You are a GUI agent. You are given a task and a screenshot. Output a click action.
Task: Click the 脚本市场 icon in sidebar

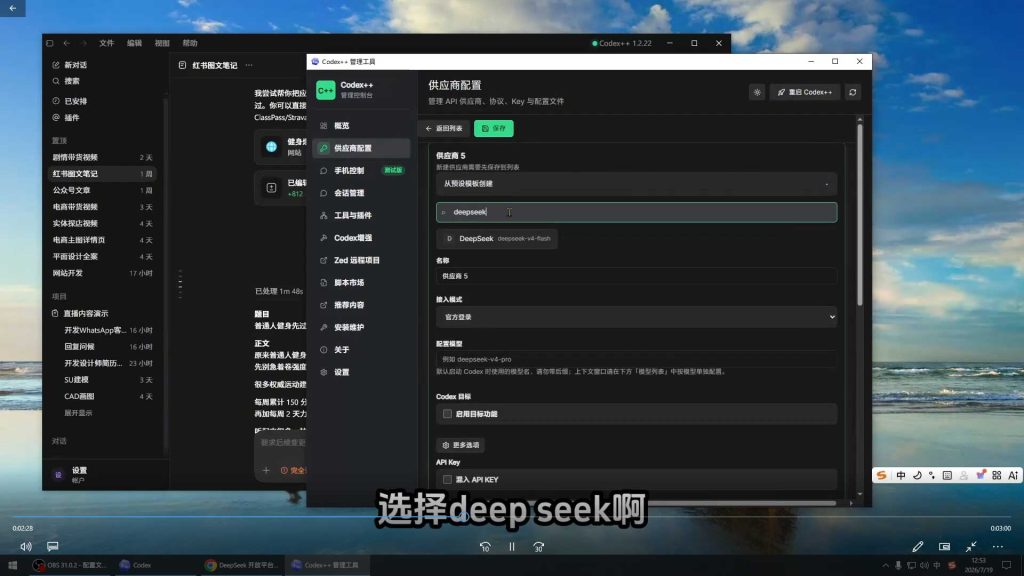tap(323, 283)
